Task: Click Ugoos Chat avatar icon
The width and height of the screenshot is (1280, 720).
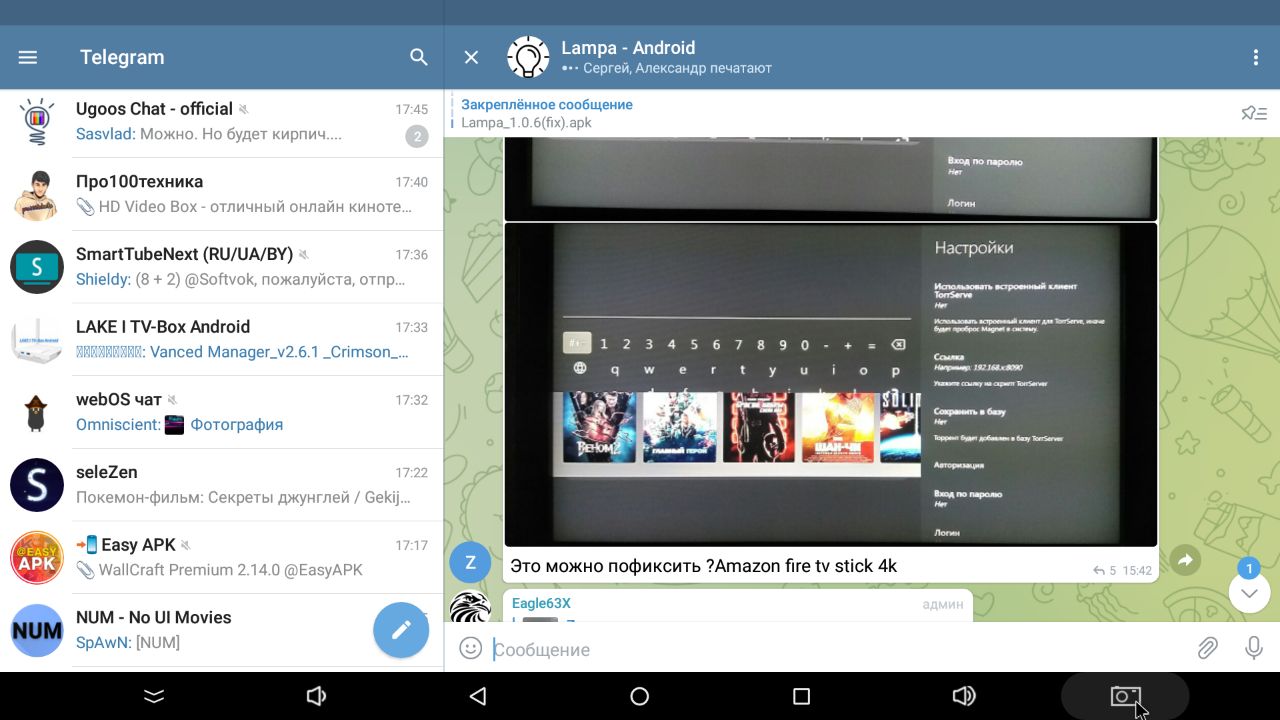Action: [37, 122]
